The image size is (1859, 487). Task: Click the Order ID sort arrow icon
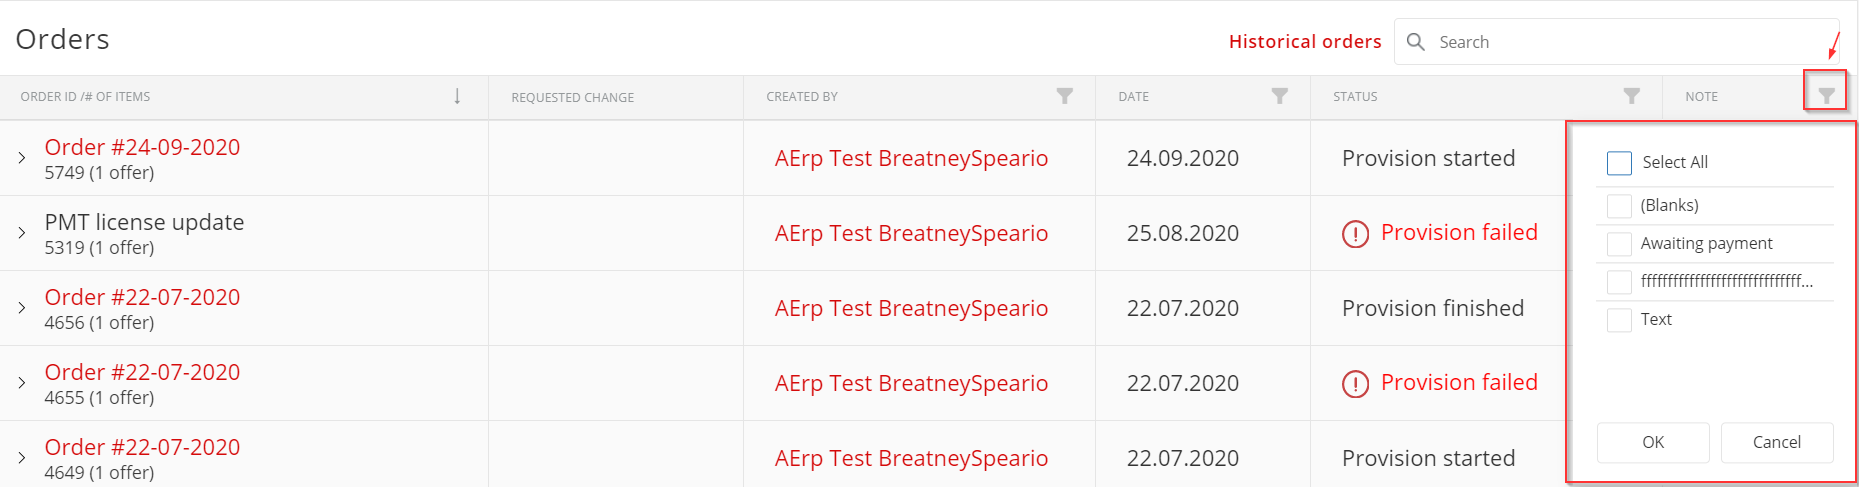click(x=457, y=96)
